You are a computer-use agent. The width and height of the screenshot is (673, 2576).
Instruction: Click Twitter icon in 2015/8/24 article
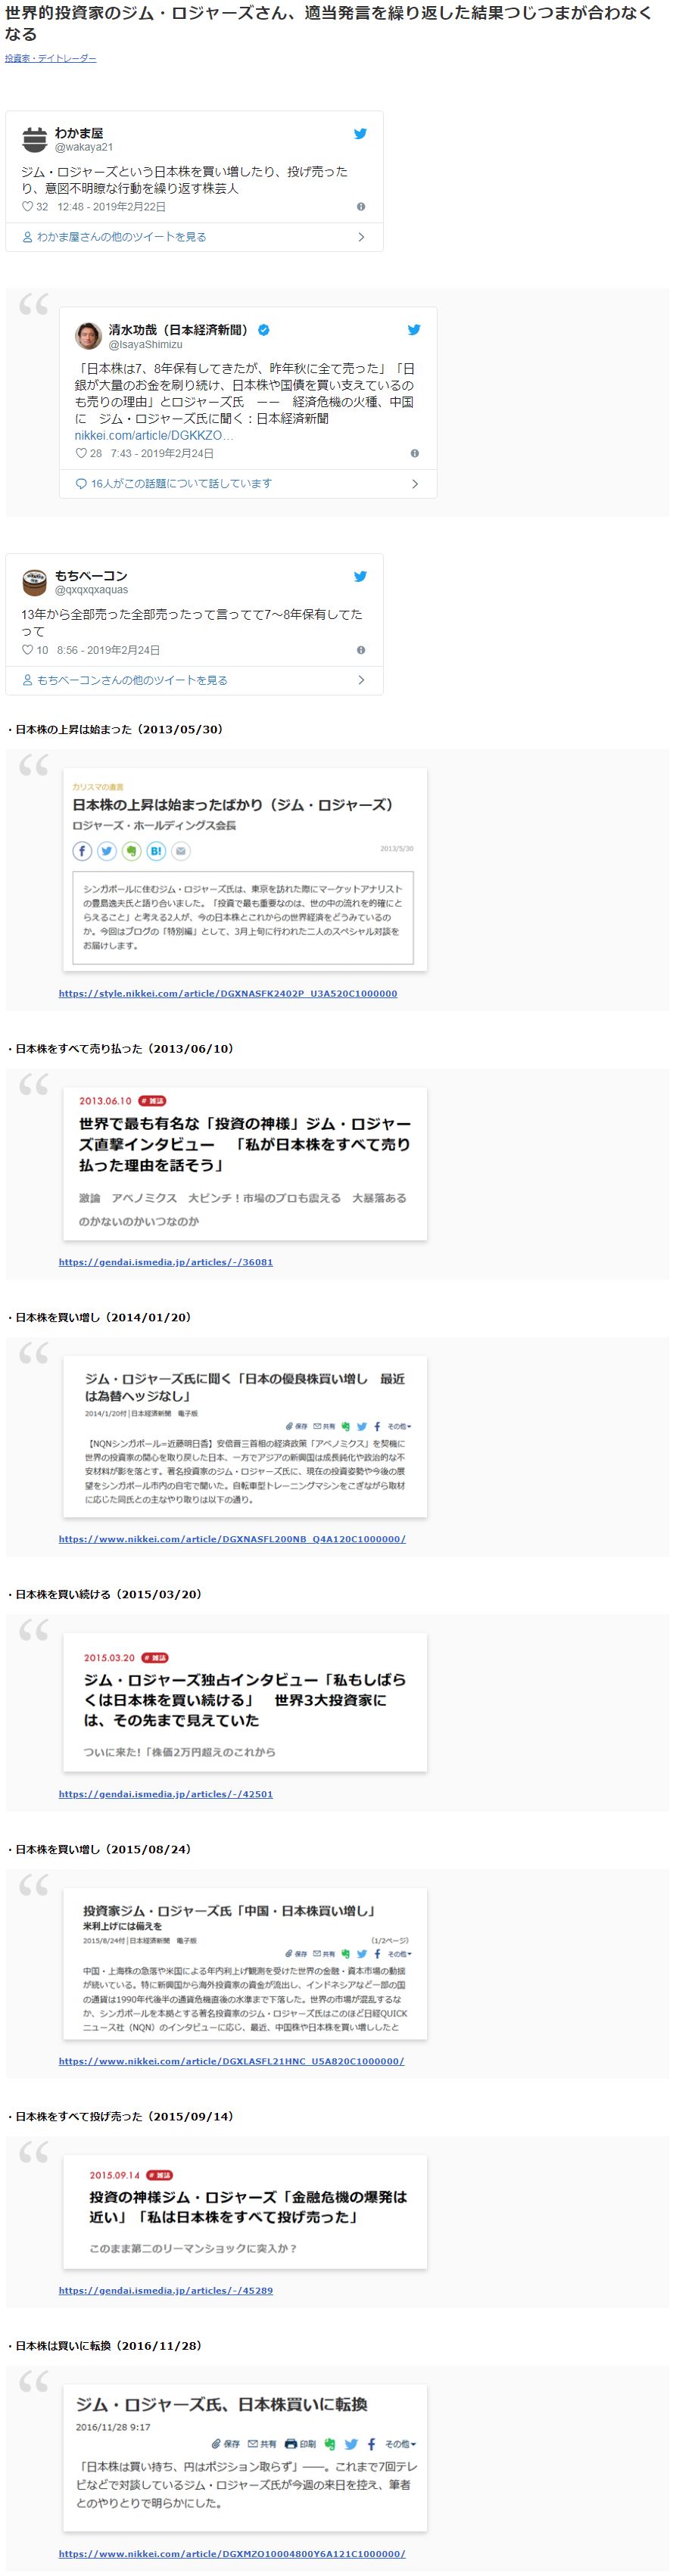click(x=361, y=1954)
